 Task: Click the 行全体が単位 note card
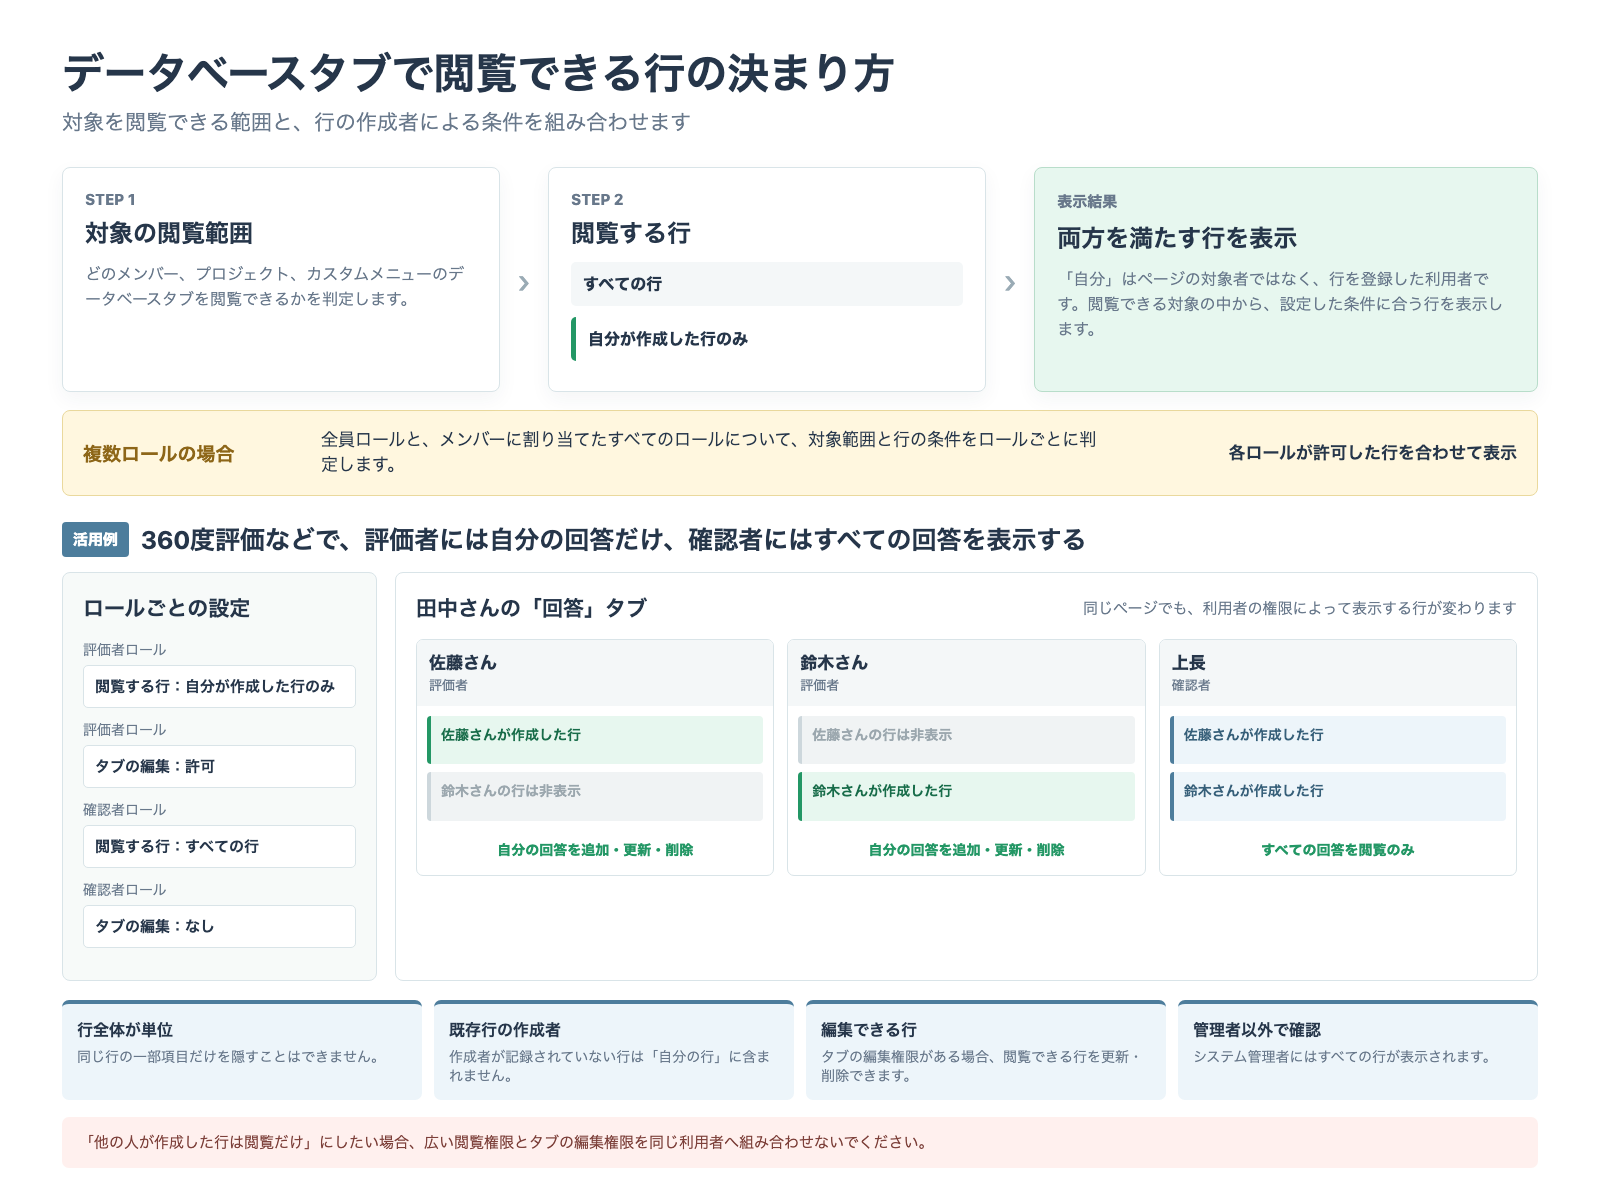242,1050
